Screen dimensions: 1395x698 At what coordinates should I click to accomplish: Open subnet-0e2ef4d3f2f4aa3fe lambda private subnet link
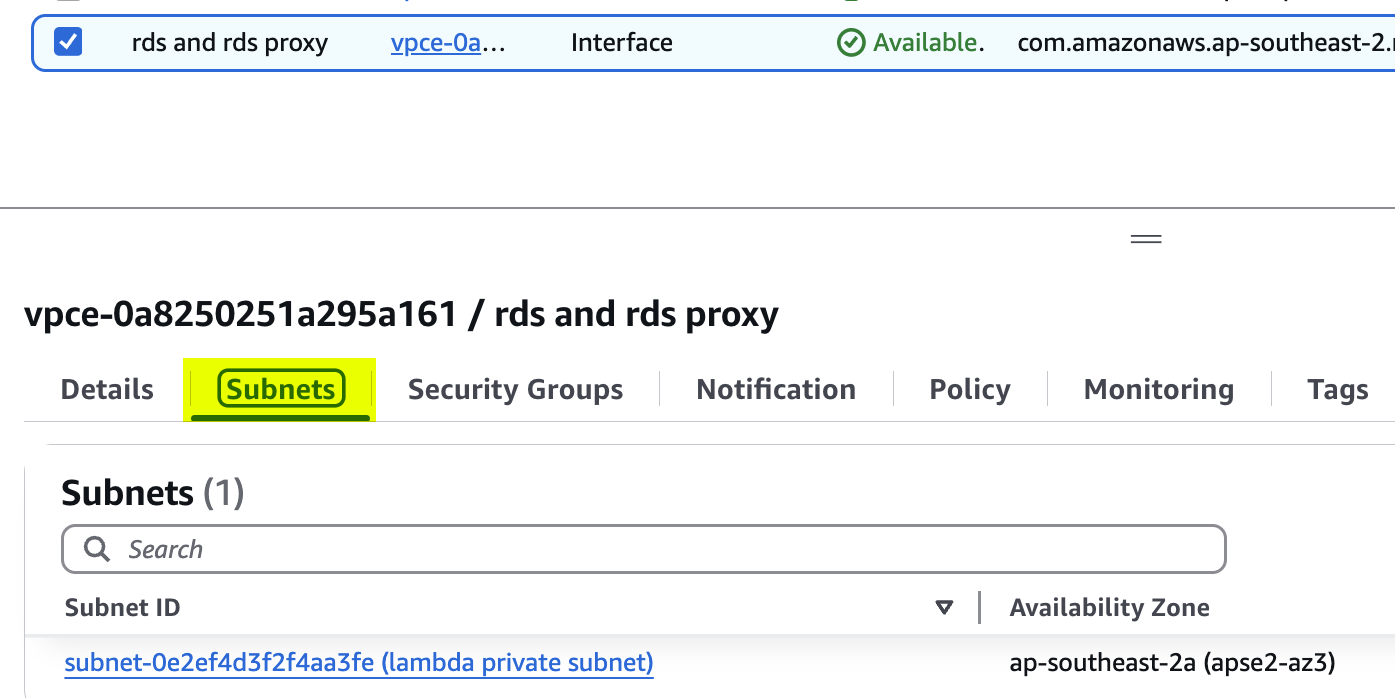pos(359,663)
